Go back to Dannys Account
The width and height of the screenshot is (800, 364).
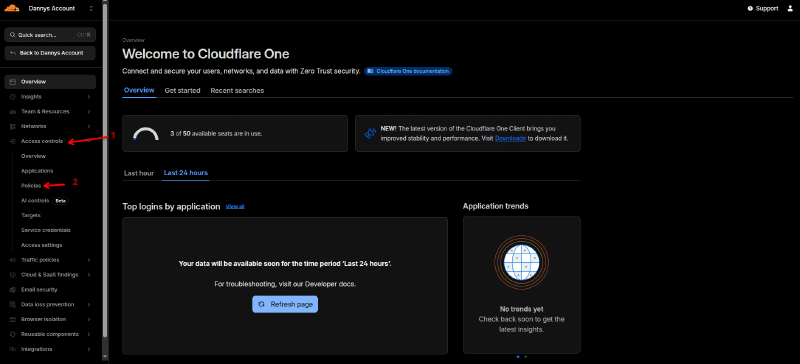tap(50, 53)
